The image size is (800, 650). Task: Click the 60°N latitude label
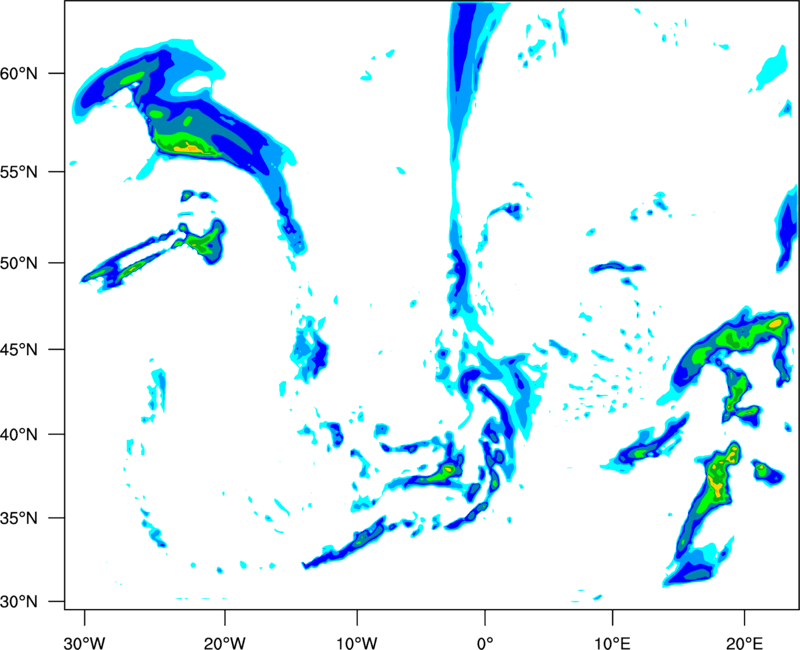tap(19, 74)
